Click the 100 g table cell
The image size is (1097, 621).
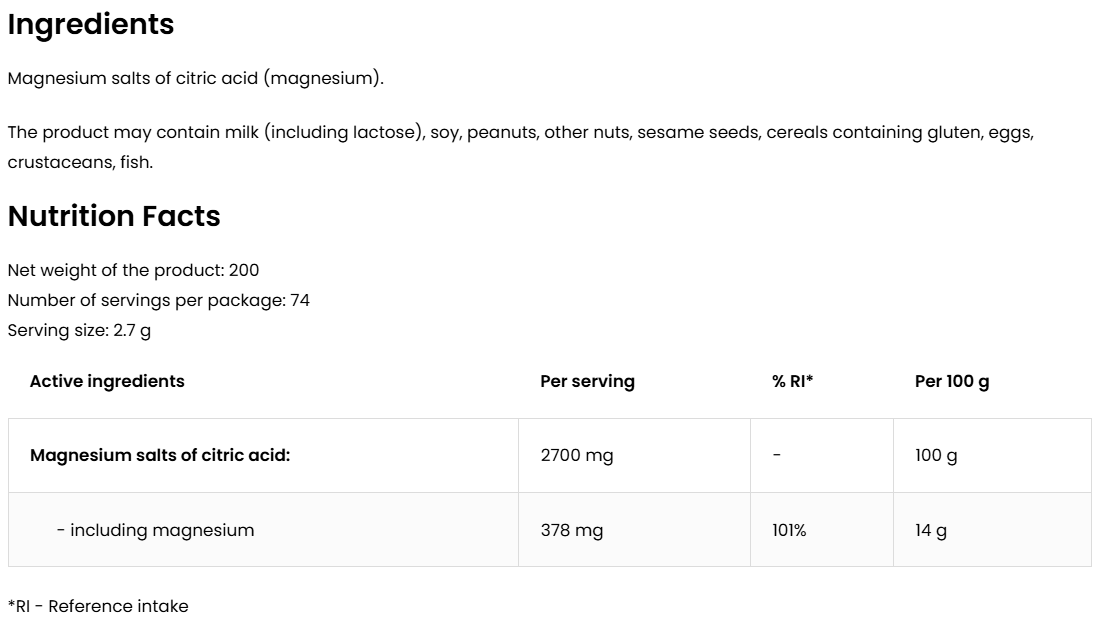click(x=936, y=455)
